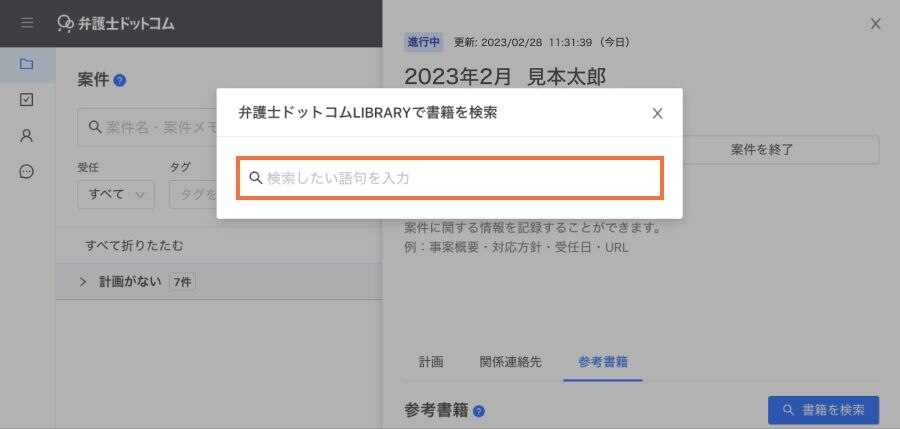Click the 弁護士ドットコム logo

tap(116, 24)
